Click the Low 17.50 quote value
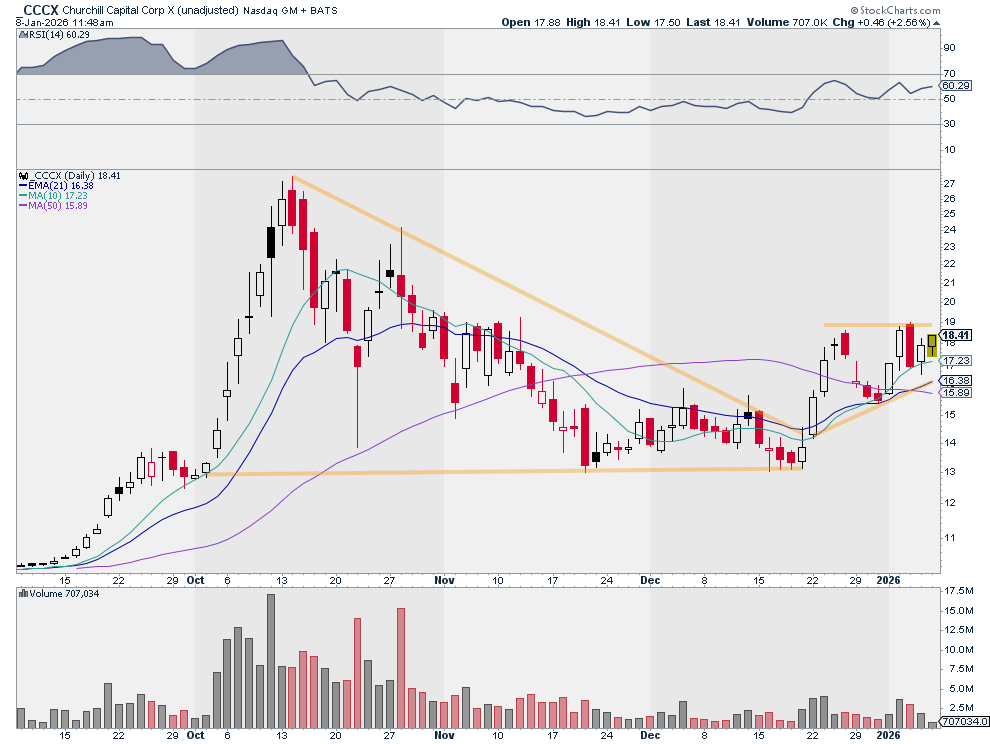 pyautogui.click(x=653, y=22)
